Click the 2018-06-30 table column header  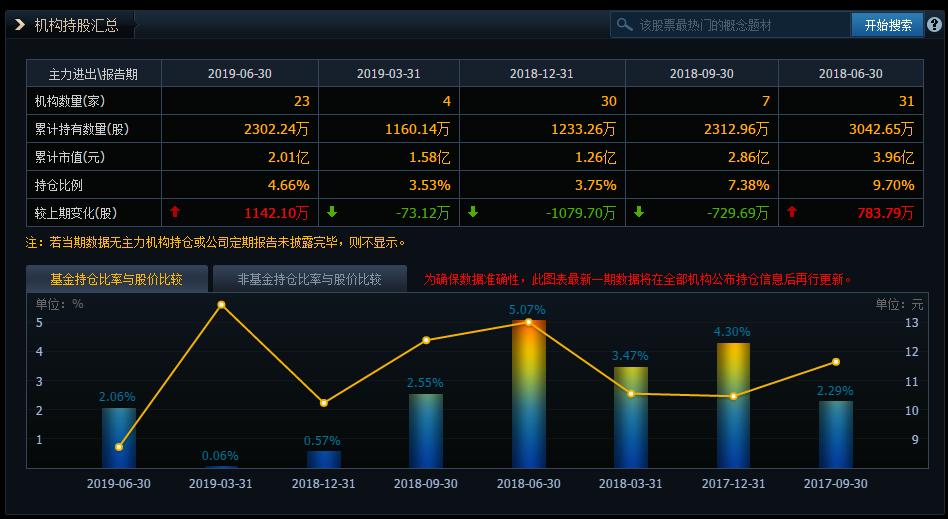coord(851,73)
